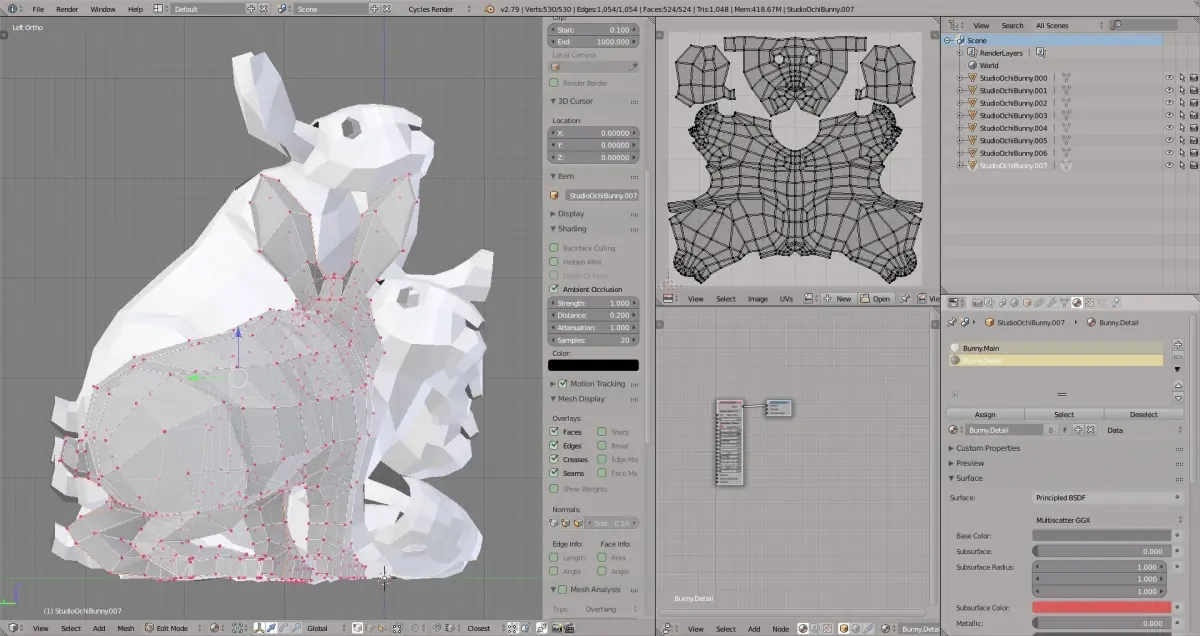Add a new material slot with plus icon
This screenshot has width=1200, height=636.
tap(1178, 344)
